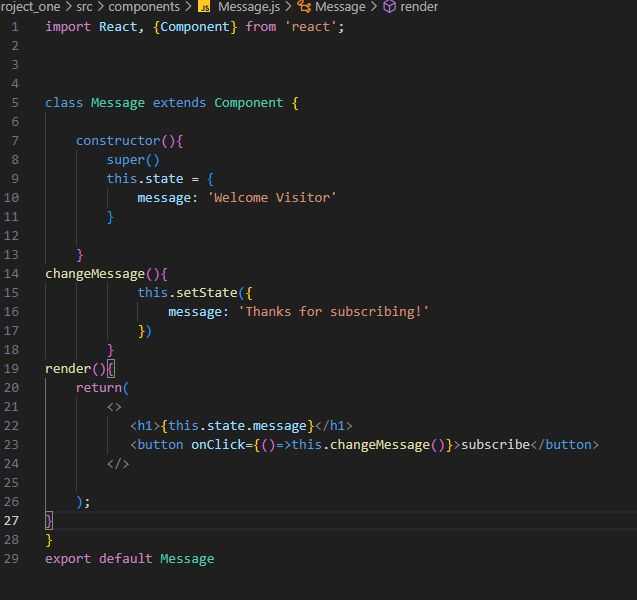
Task: Click the closing '</button>' tag
Action: point(564,445)
